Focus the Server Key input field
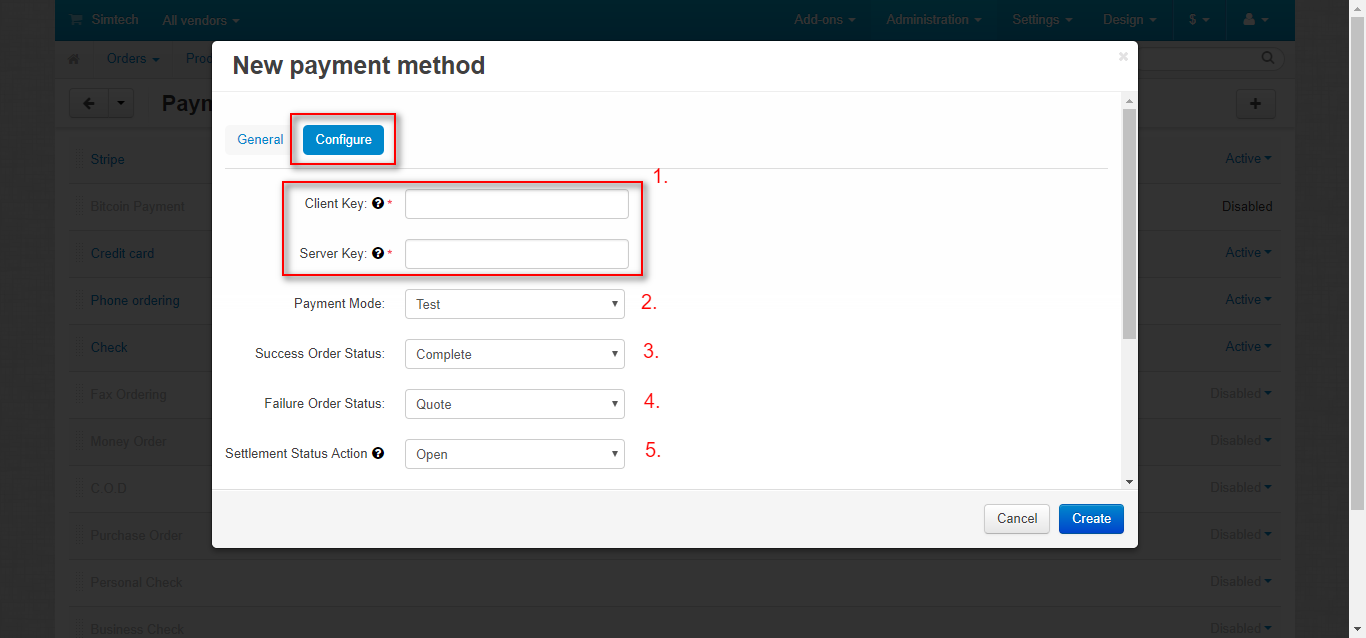The image size is (1366, 638). coord(517,254)
